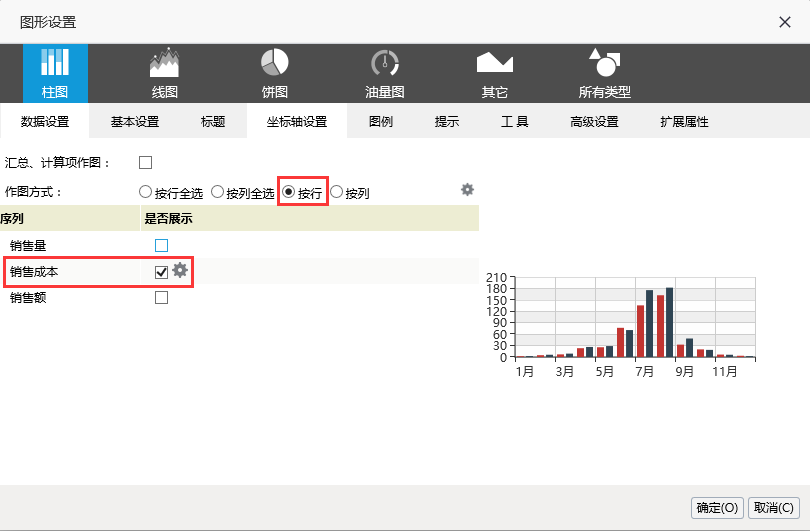Screen dimensions: 810x531
Task: Open gear settings beside 作图方式 options
Action: coord(467,190)
